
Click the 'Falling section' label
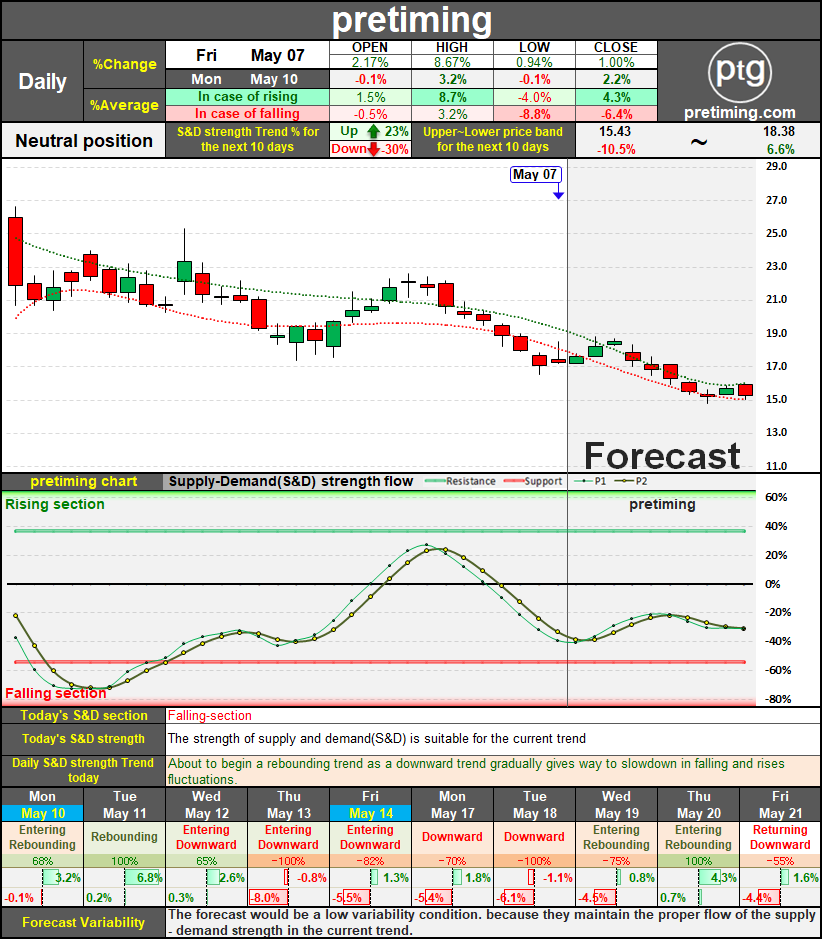[56, 693]
